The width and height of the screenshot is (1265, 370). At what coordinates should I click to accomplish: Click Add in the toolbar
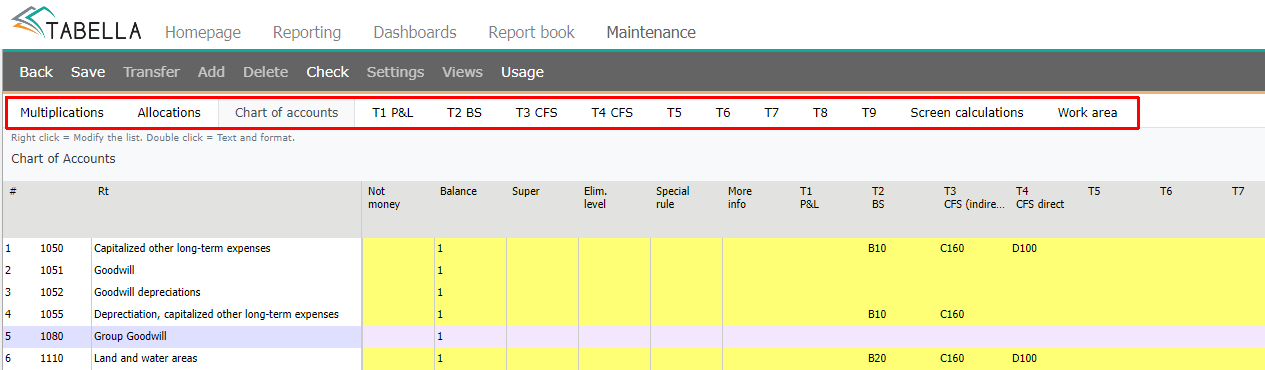coord(211,72)
